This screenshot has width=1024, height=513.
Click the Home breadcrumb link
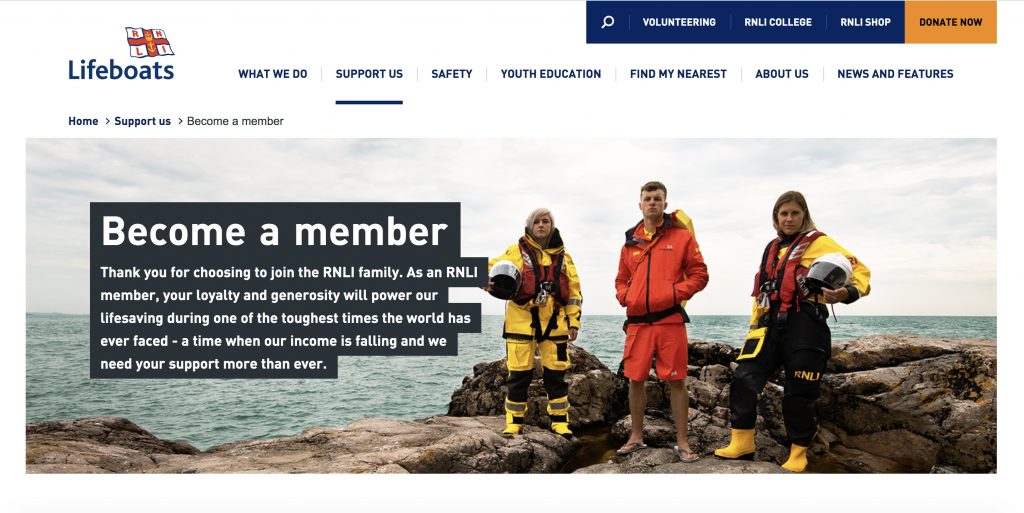pos(83,121)
